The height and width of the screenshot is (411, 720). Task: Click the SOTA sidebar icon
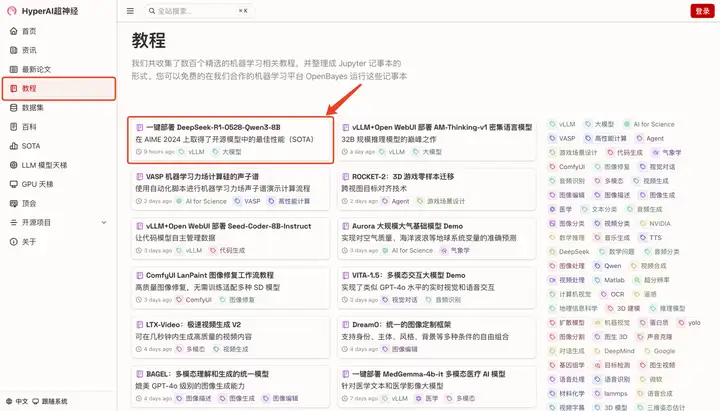pyautogui.click(x=14, y=146)
